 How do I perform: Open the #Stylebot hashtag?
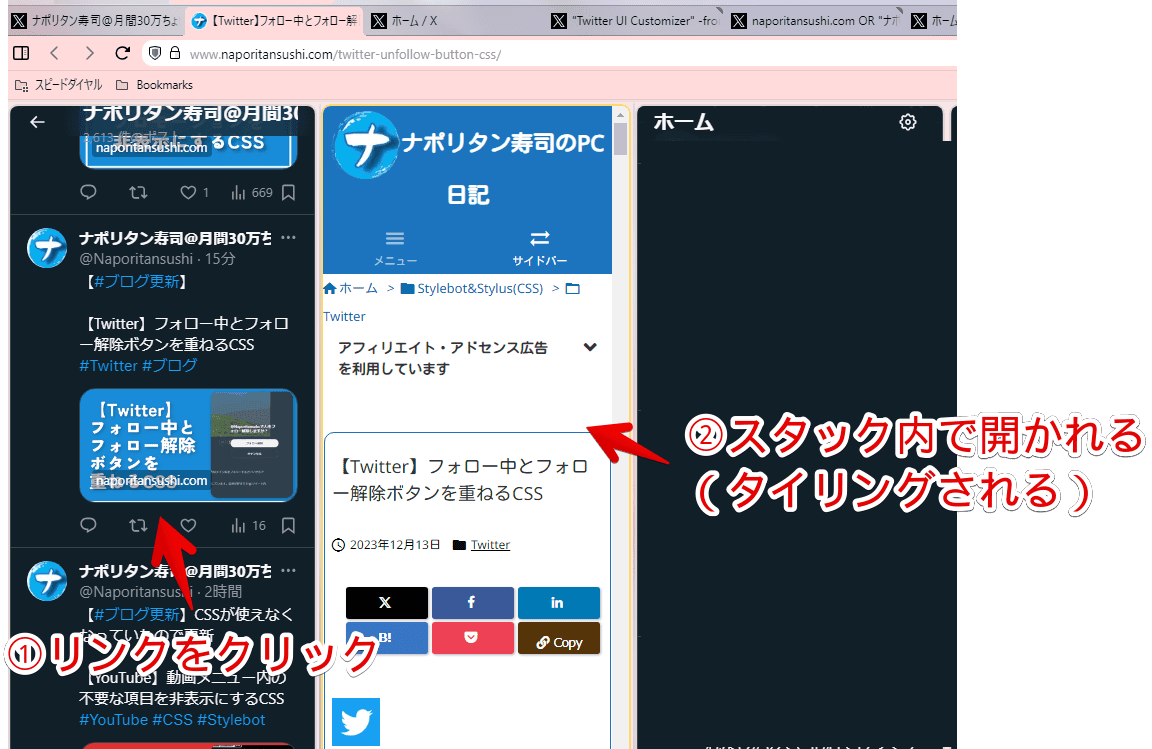click(231, 720)
